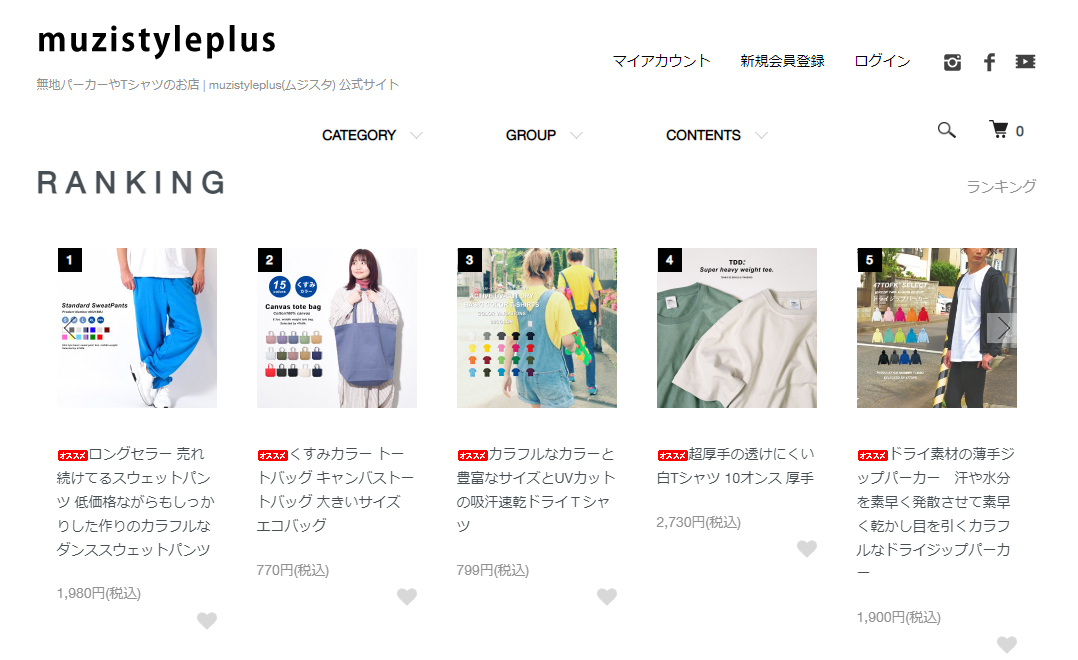Click the muzistyleplus logo
The height and width of the screenshot is (660, 1078).
click(x=156, y=41)
